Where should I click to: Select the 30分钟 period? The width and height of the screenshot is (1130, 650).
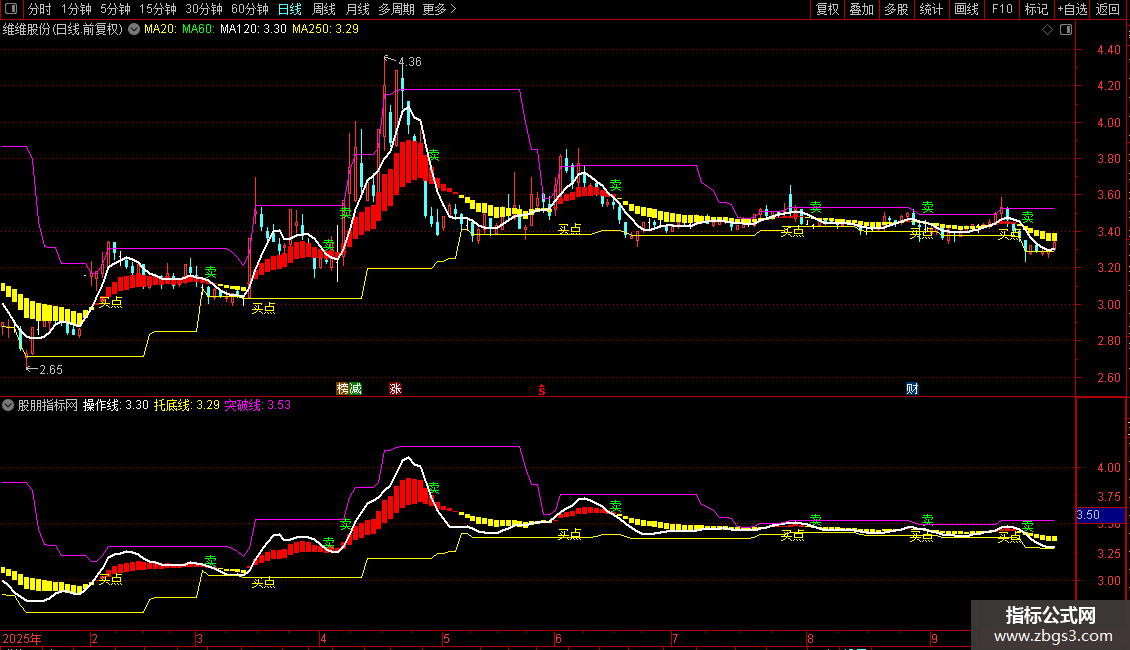pyautogui.click(x=204, y=9)
